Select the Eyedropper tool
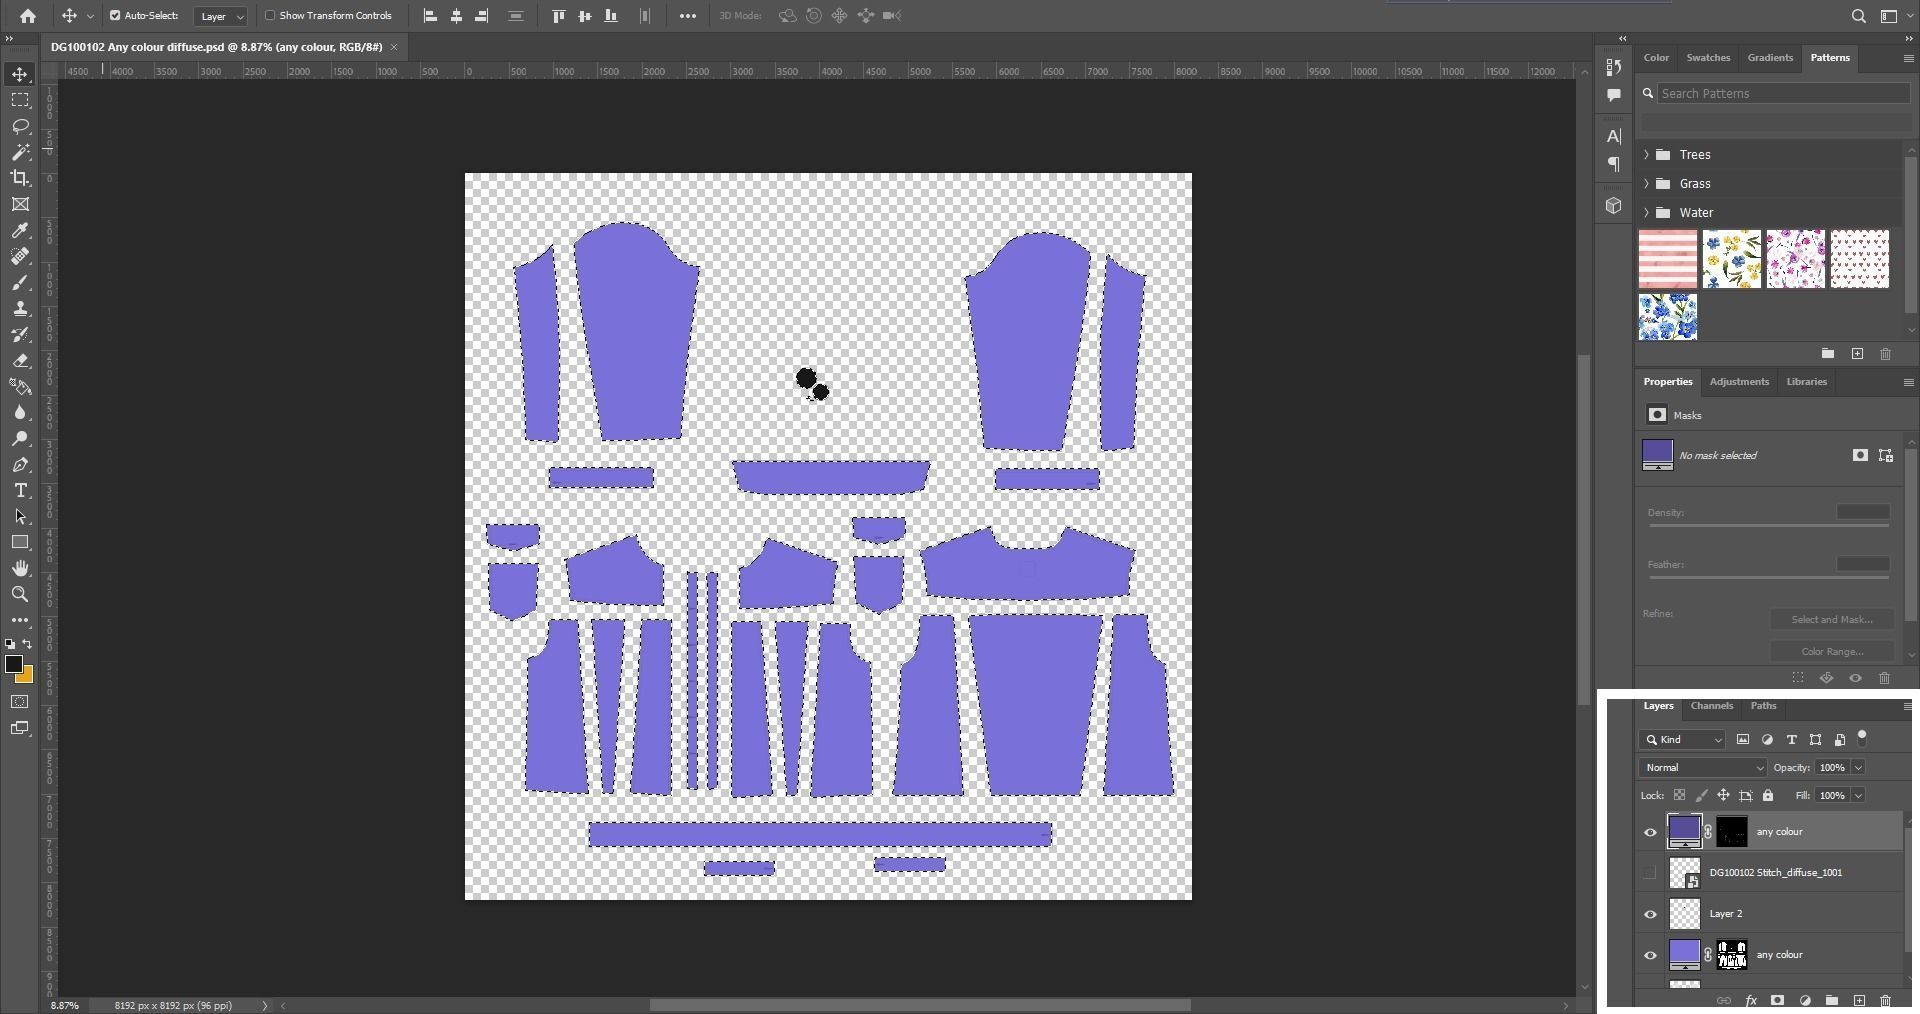1920x1014 pixels. [x=20, y=230]
